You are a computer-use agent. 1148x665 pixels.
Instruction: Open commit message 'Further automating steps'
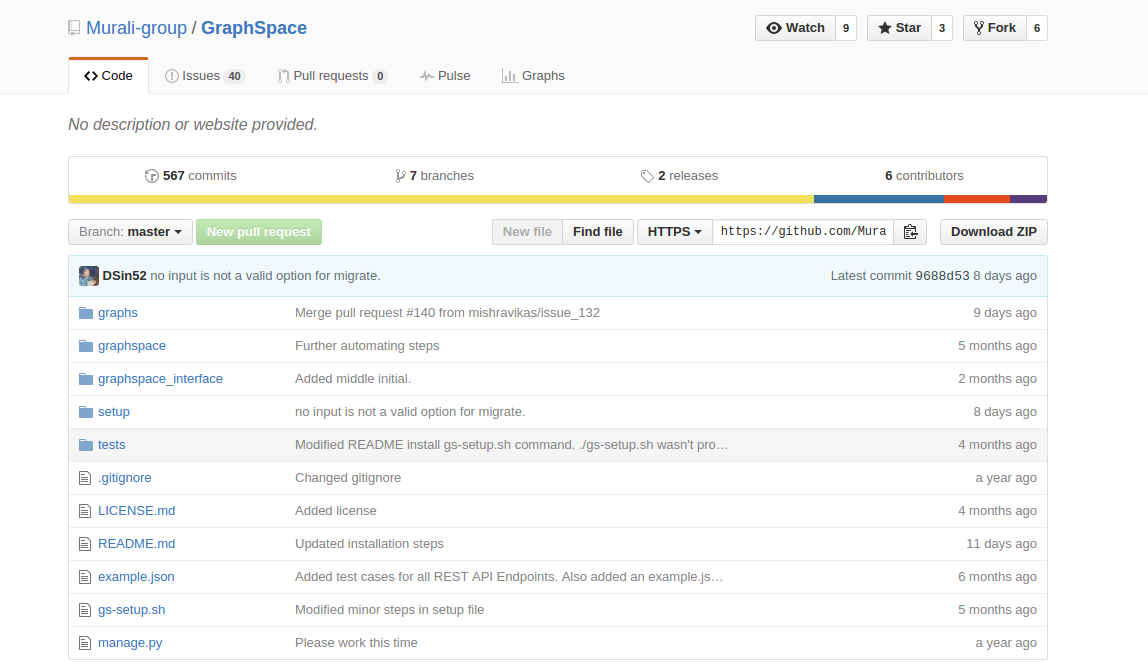(367, 346)
